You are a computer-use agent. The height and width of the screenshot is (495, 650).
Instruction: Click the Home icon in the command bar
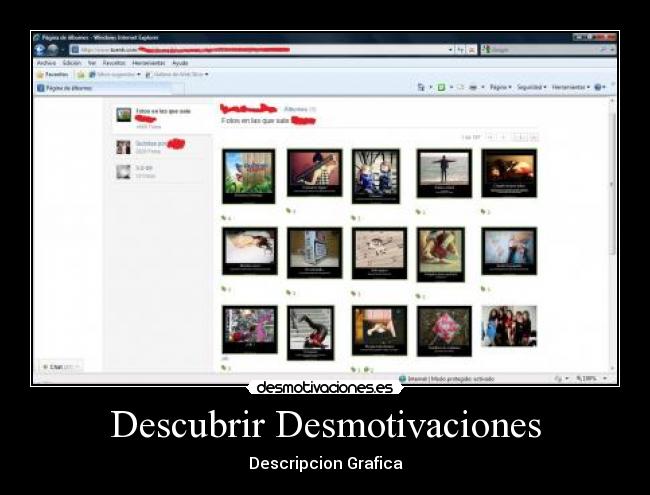click(421, 87)
